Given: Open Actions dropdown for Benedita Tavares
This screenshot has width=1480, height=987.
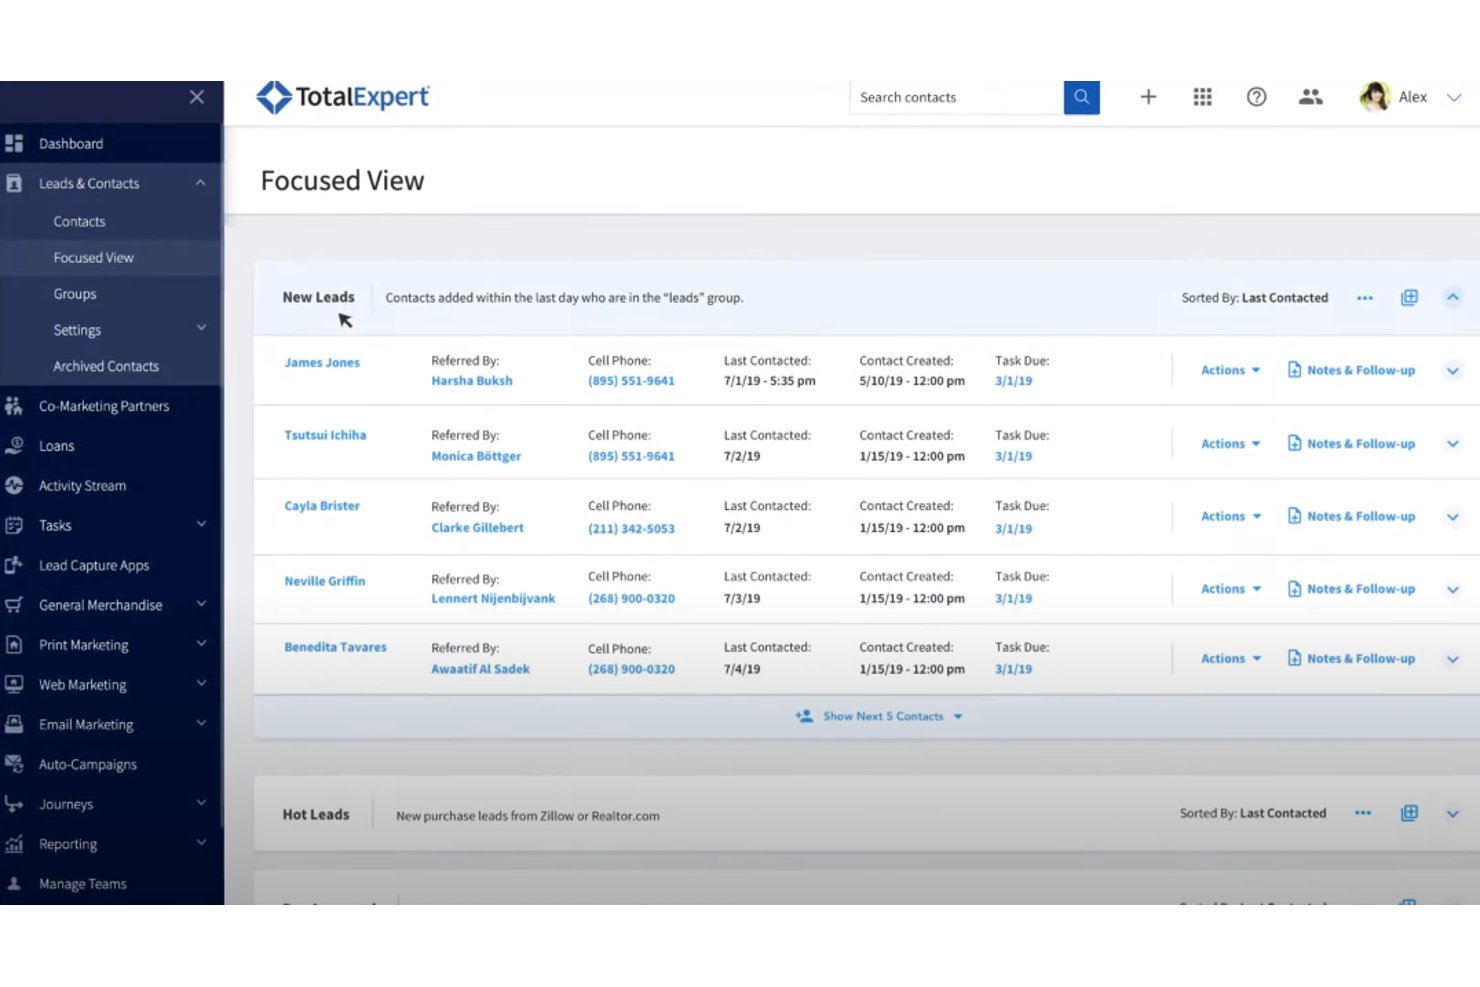Looking at the screenshot, I should click(1230, 659).
